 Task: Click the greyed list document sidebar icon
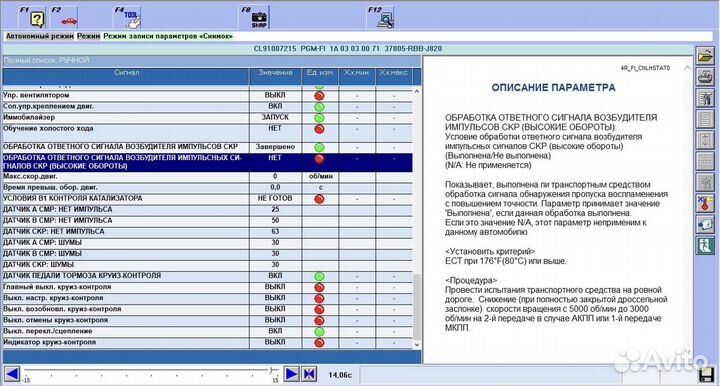705,119
